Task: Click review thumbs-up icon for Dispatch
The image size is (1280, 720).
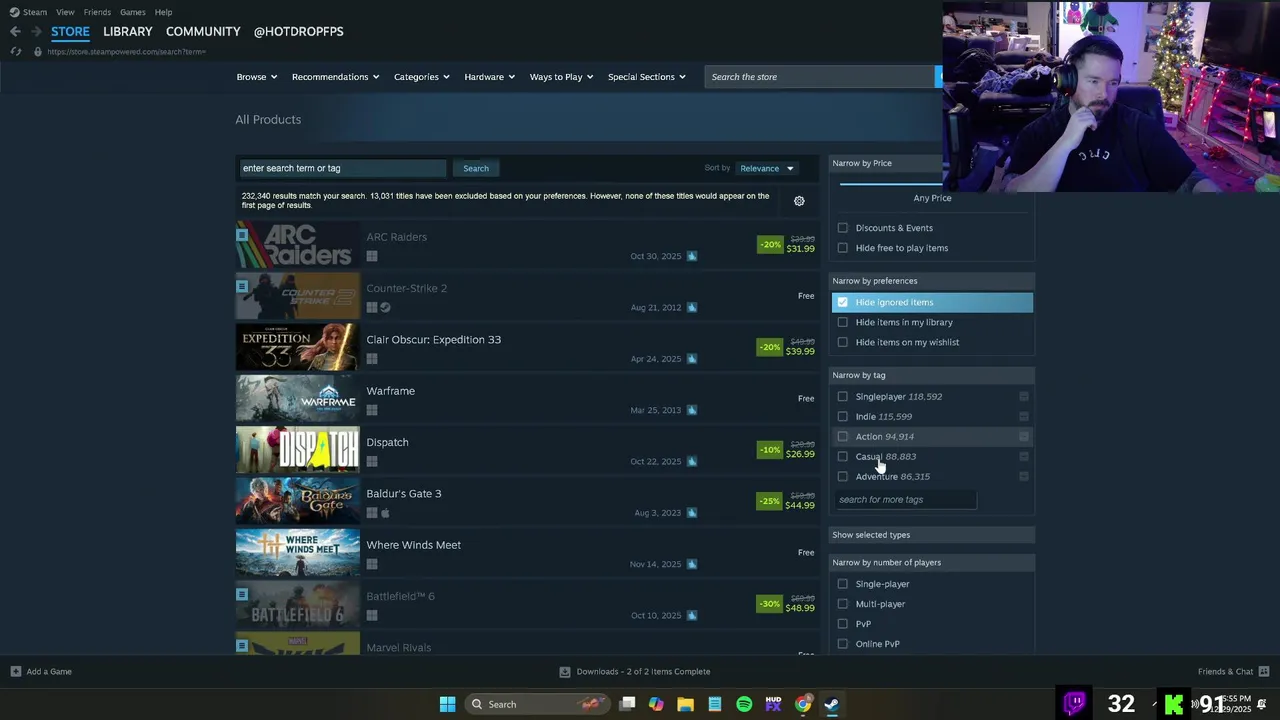Action: tap(691, 461)
